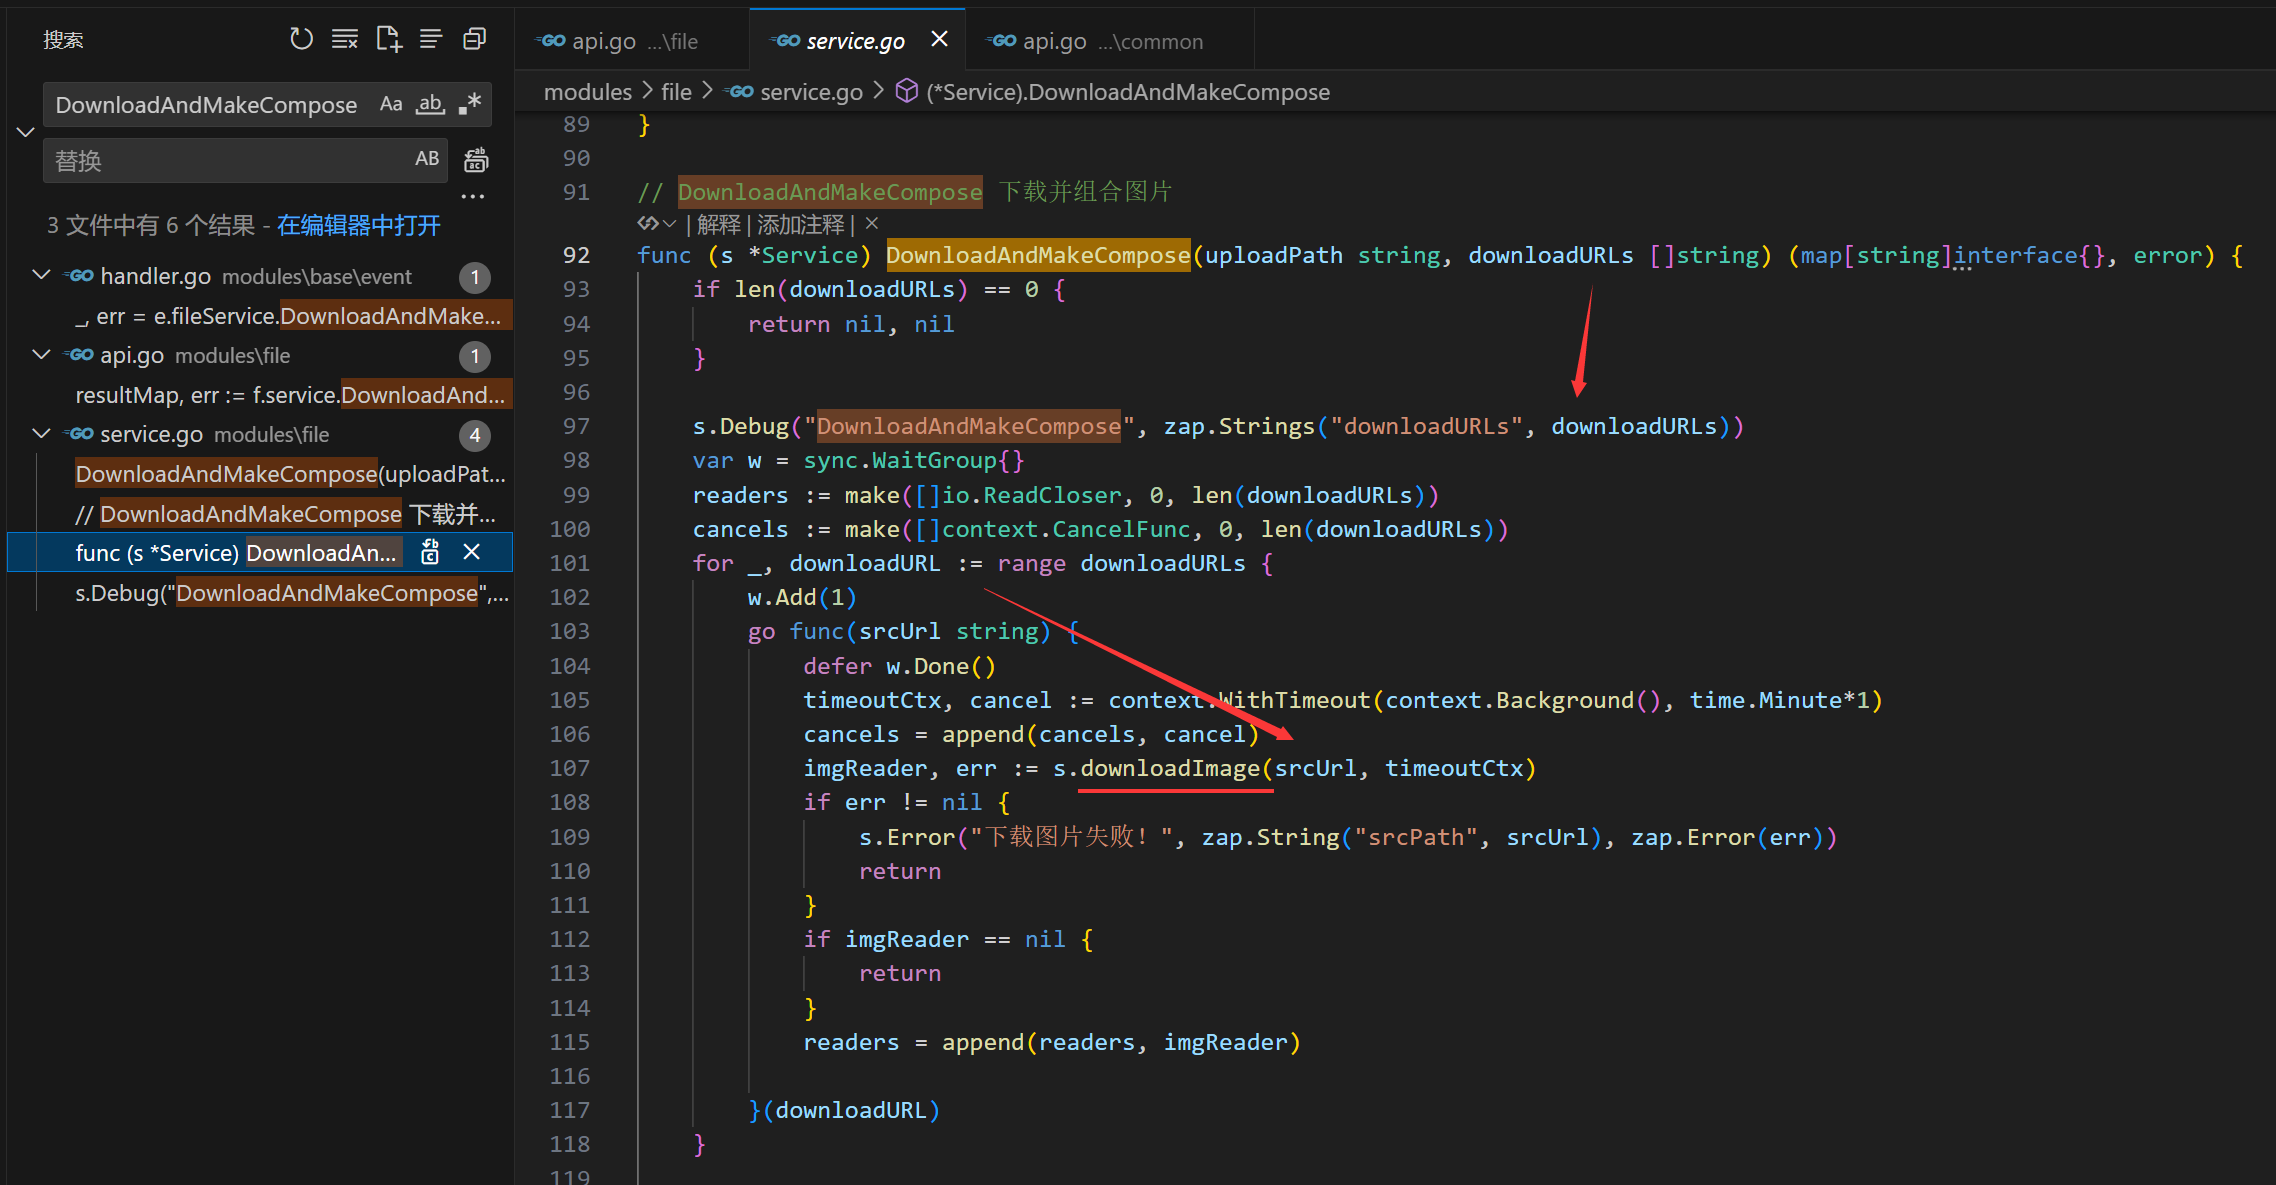Open new search editor icon
The height and width of the screenshot is (1185, 2276).
point(388,39)
